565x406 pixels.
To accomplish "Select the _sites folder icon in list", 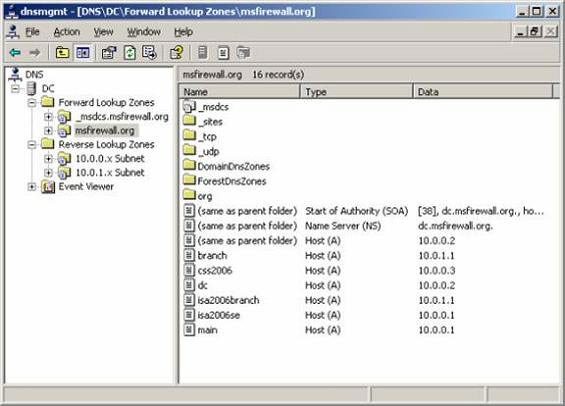I will 189,121.
